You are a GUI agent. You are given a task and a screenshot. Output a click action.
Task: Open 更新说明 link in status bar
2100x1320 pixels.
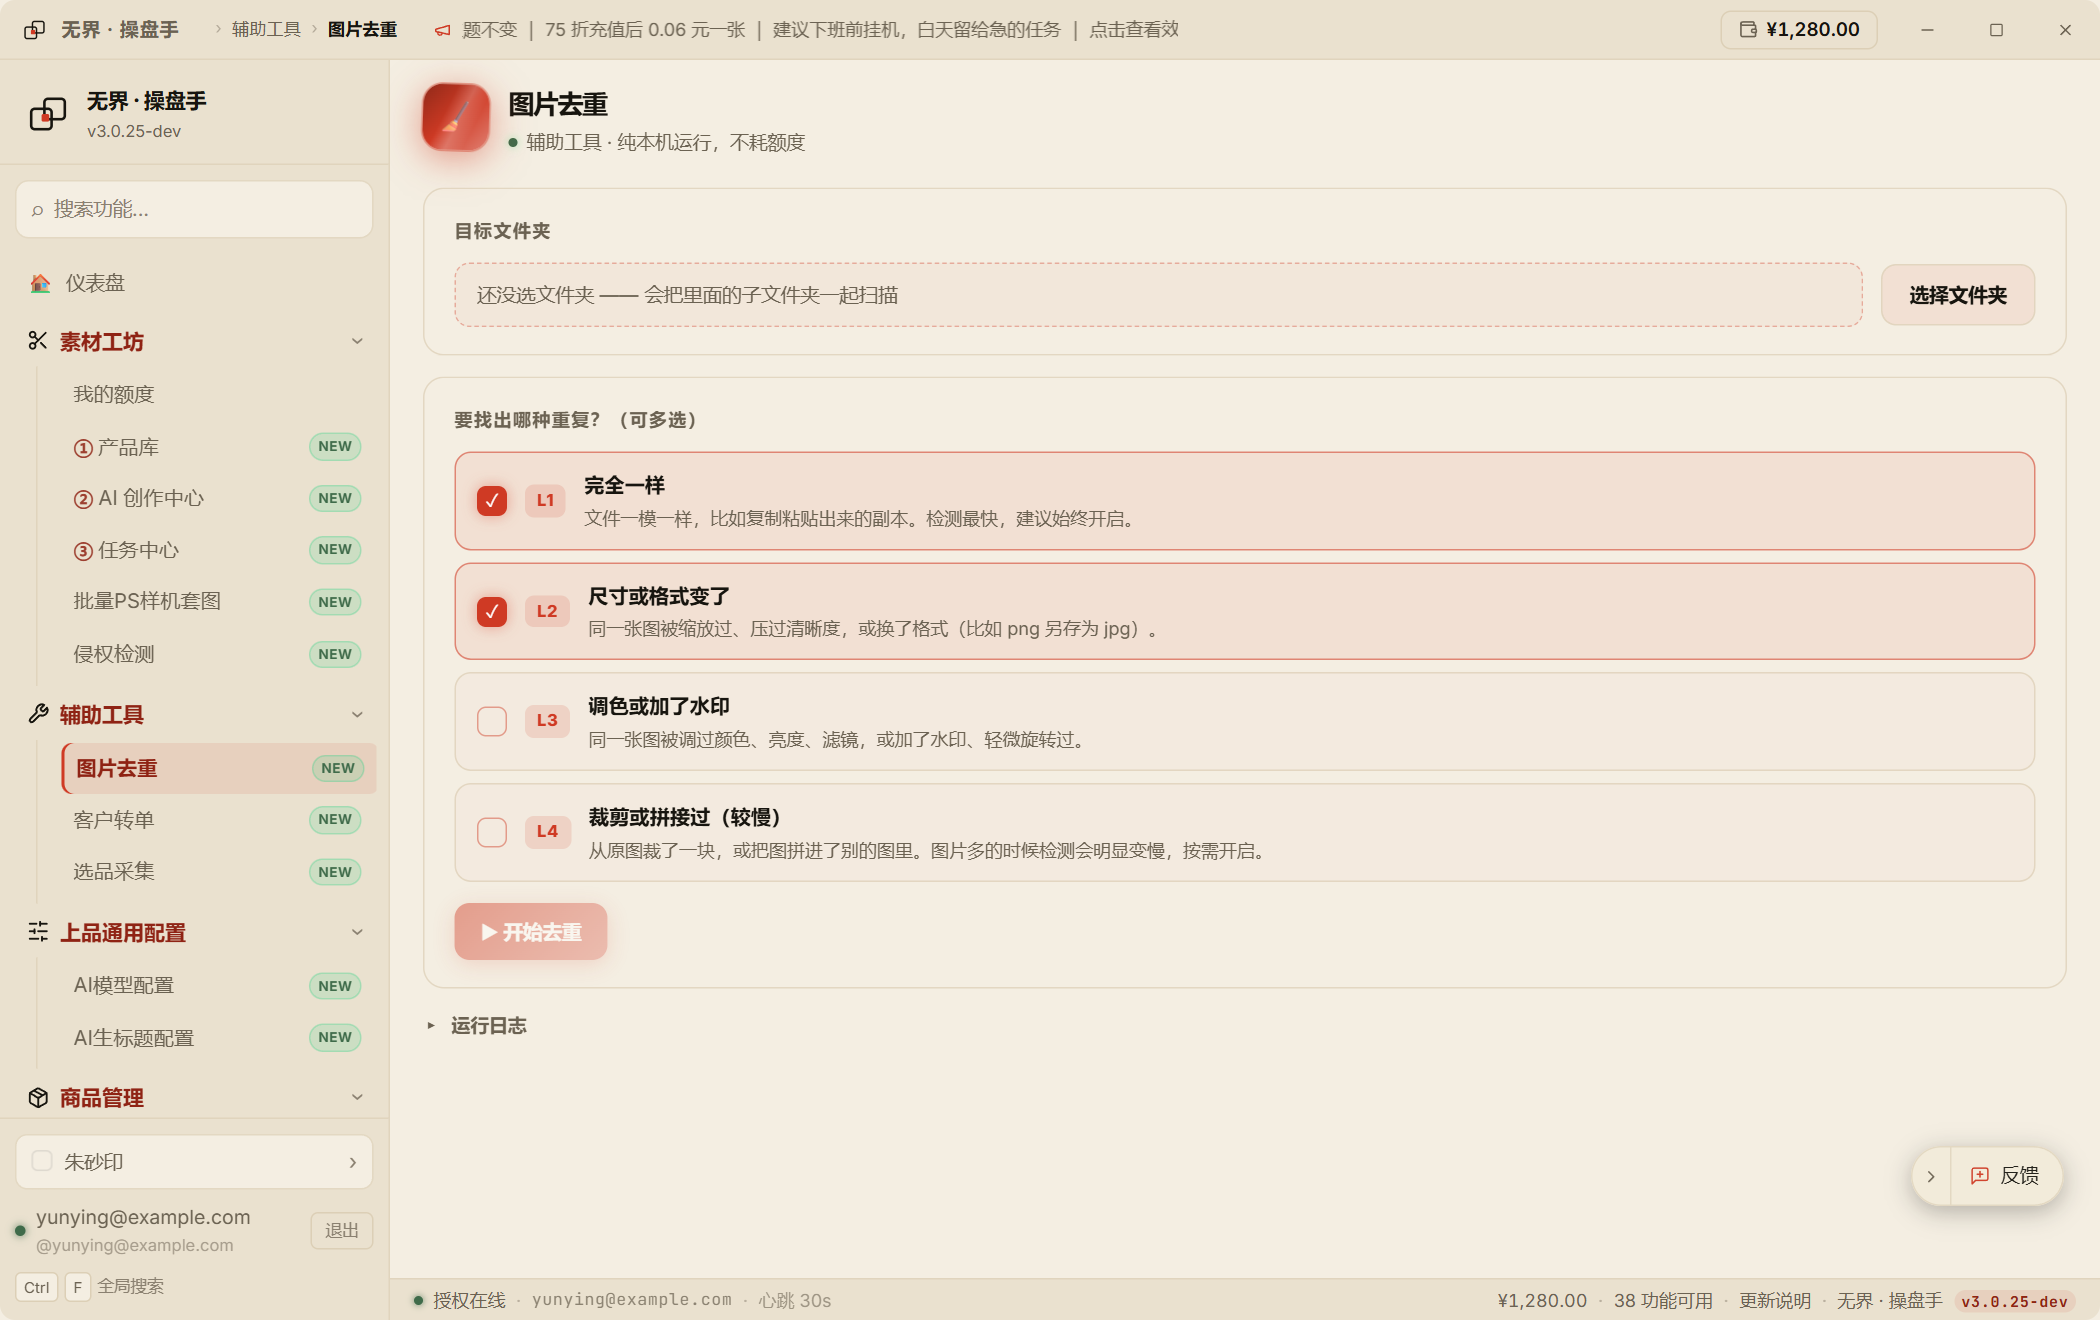[x=1775, y=1300]
